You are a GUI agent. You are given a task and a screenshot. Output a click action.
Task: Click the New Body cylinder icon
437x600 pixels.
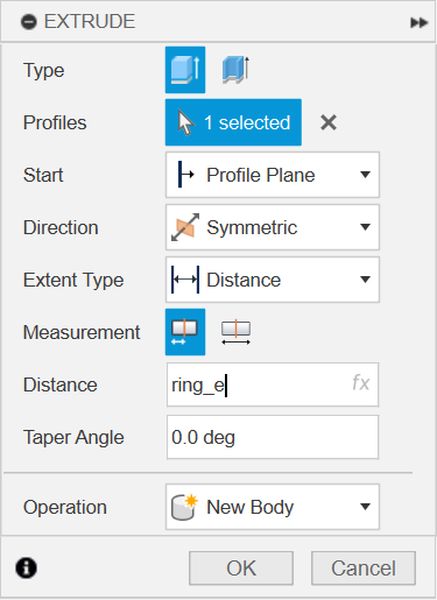184,507
